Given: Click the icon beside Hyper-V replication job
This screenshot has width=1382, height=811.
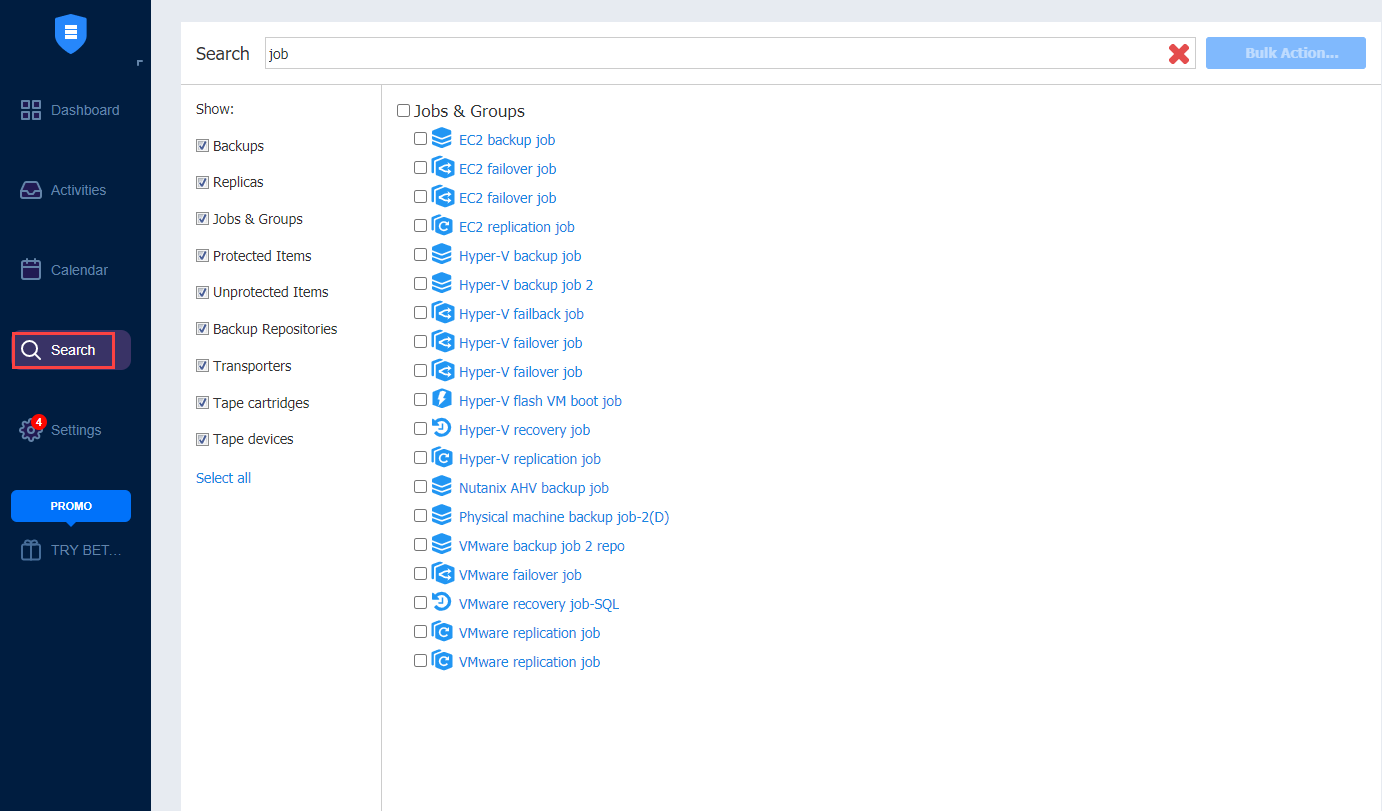Looking at the screenshot, I should pyautogui.click(x=442, y=458).
